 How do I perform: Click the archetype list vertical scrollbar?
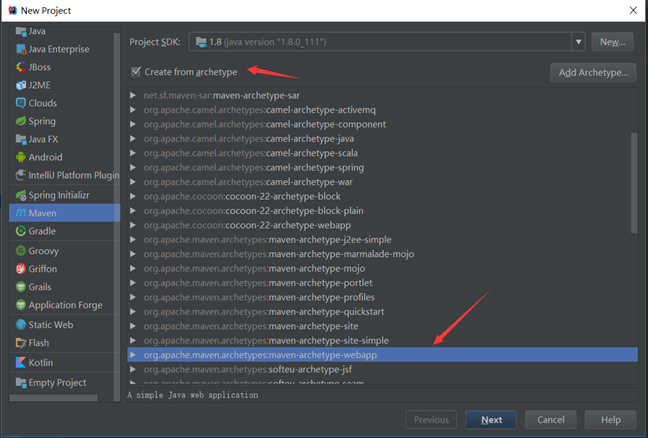point(634,183)
